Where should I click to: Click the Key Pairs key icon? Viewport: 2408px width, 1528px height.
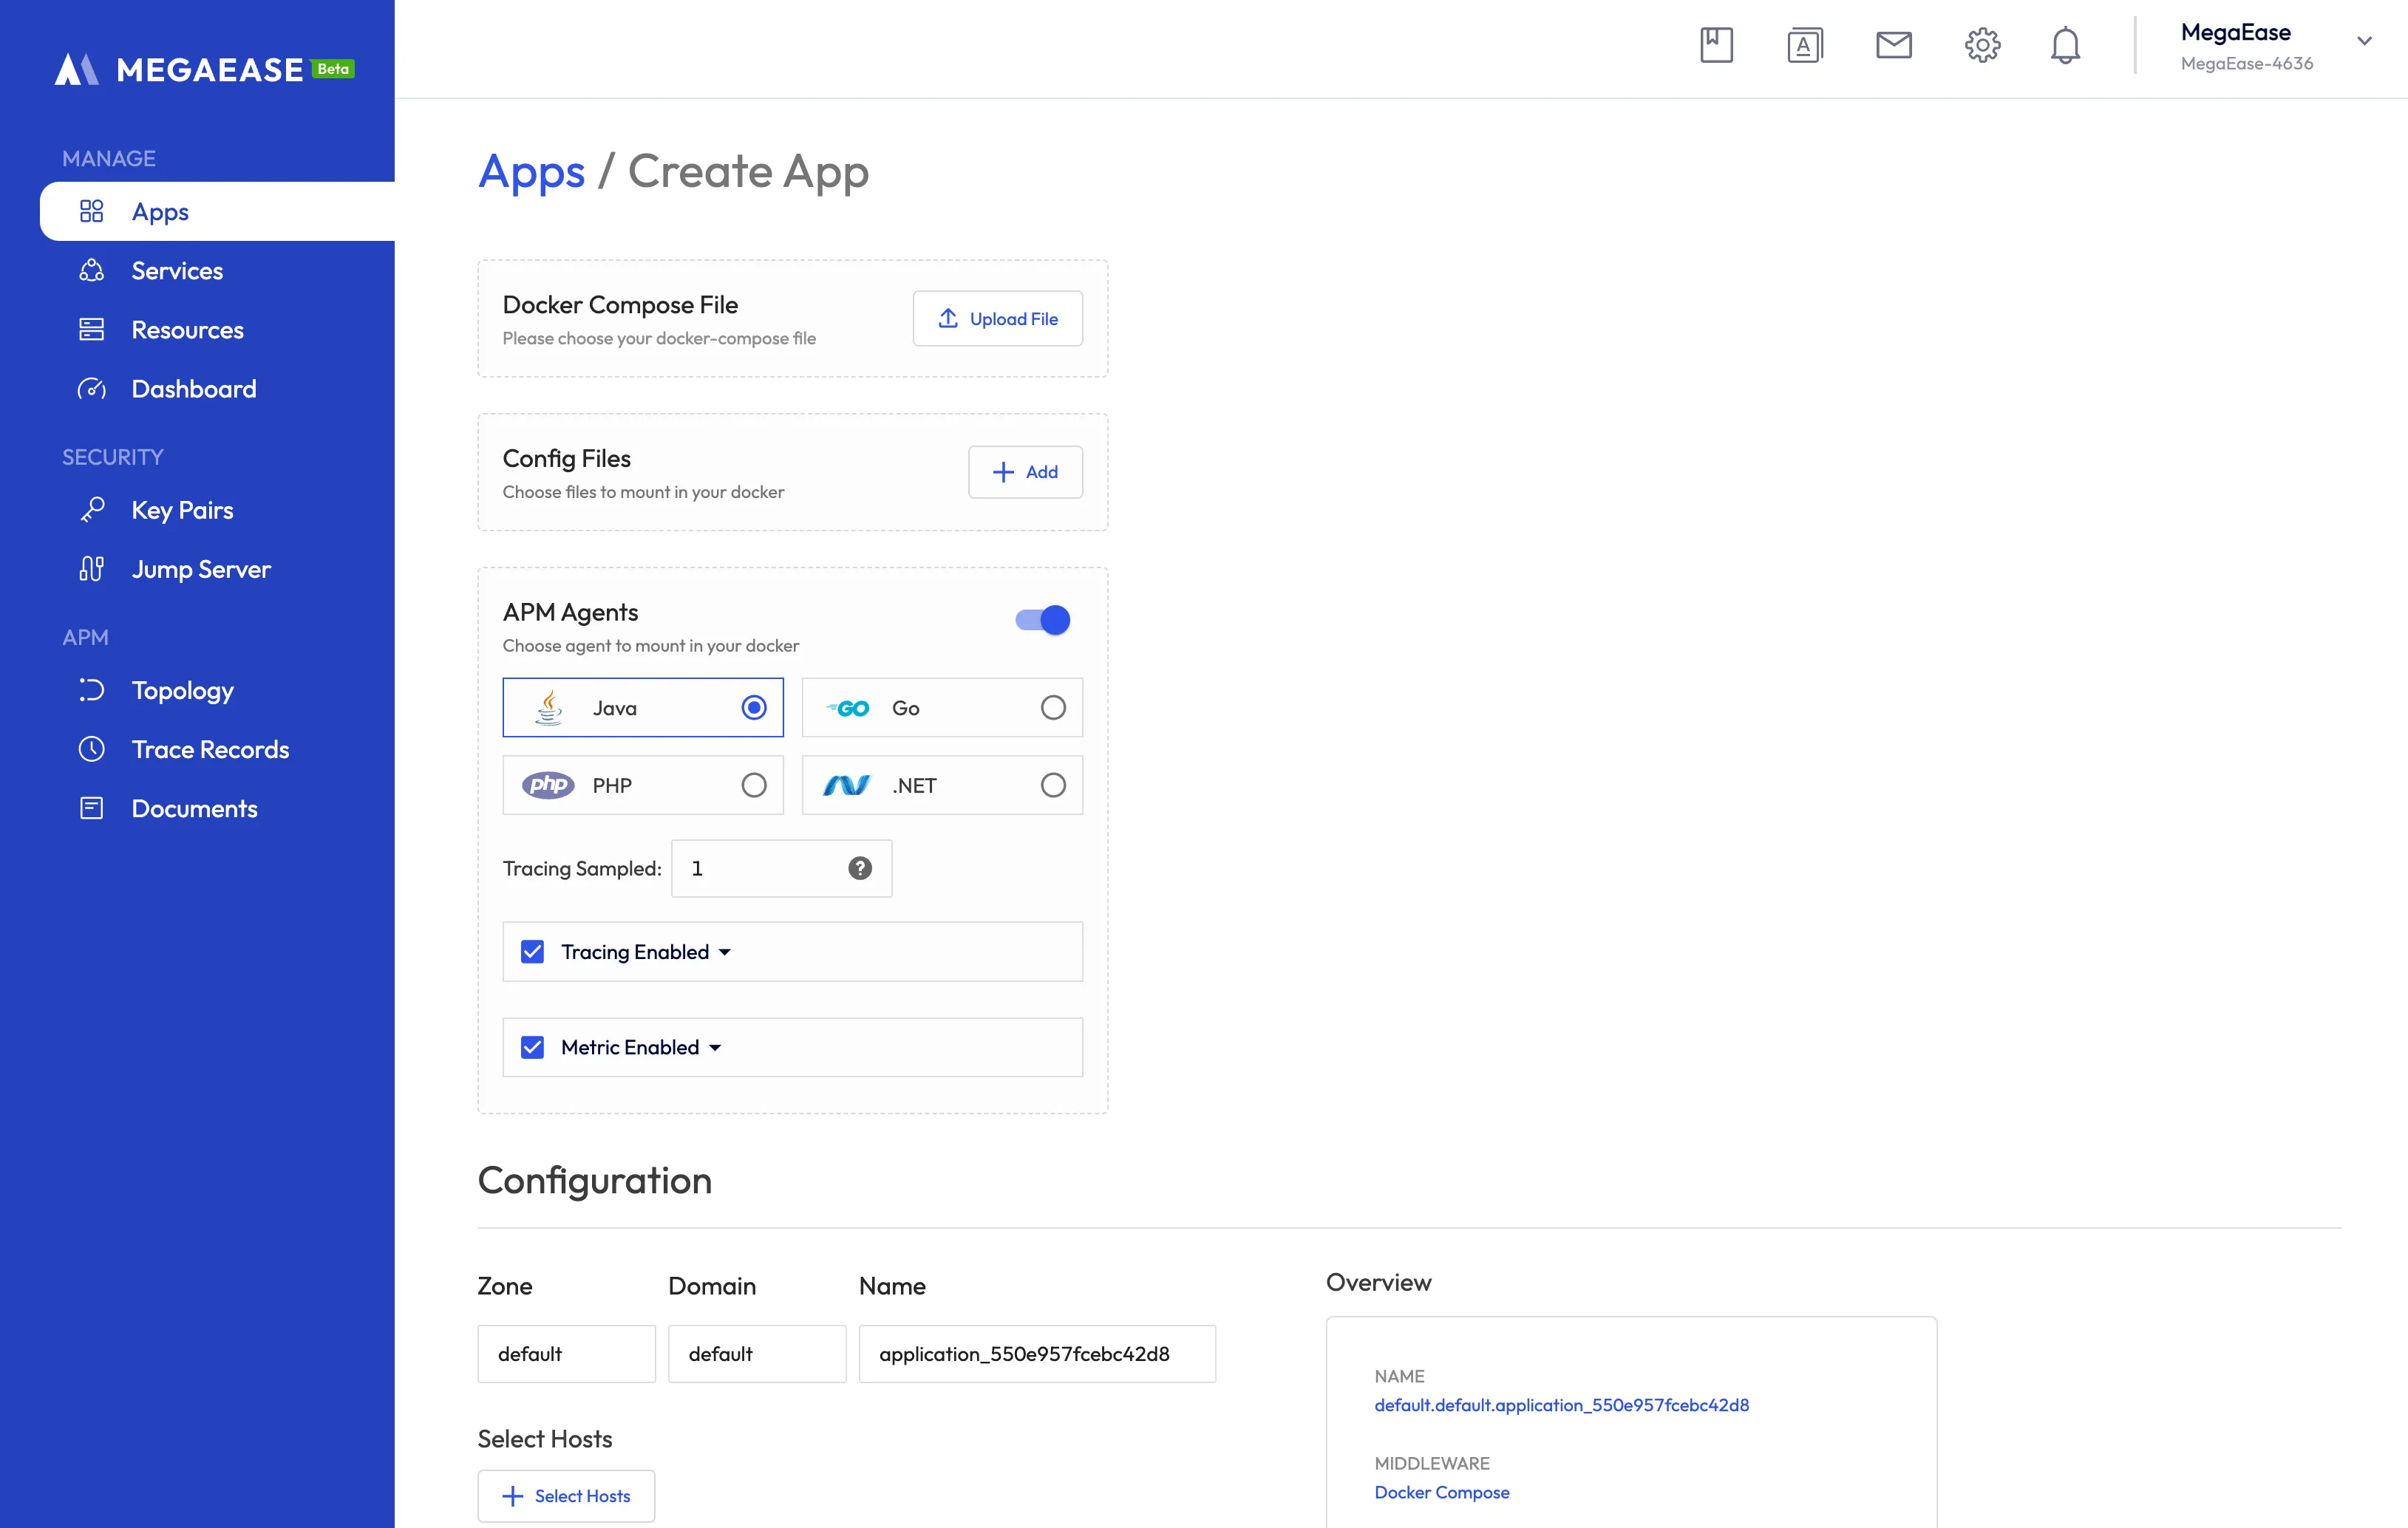(91, 510)
